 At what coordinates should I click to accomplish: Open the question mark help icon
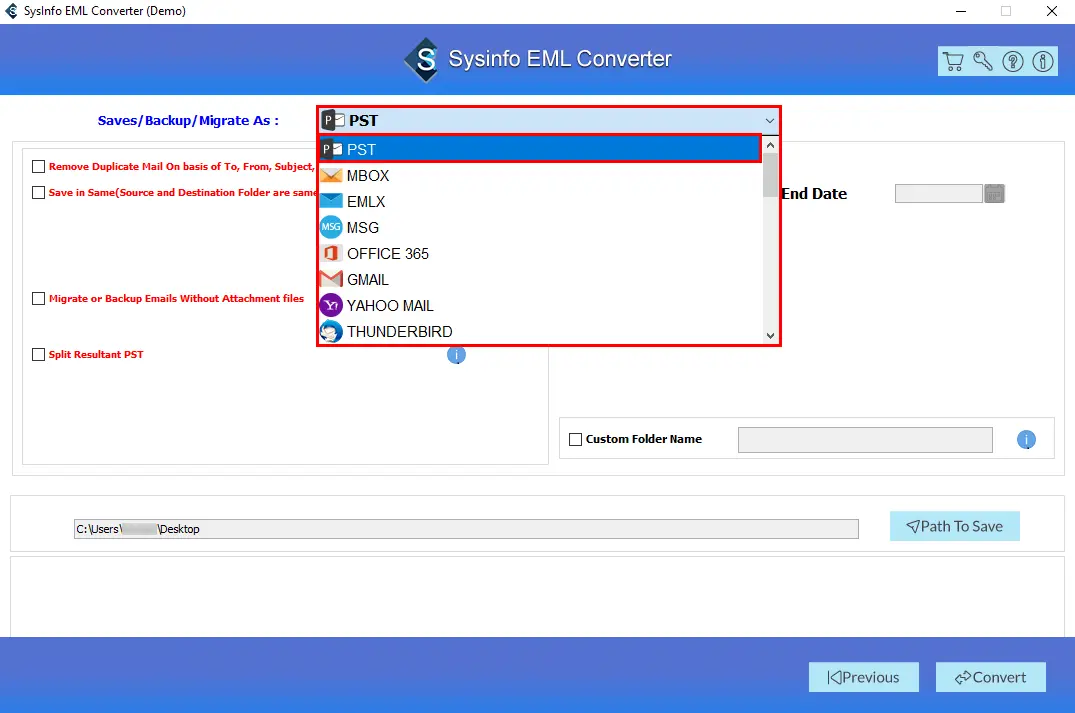pyautogui.click(x=1013, y=62)
